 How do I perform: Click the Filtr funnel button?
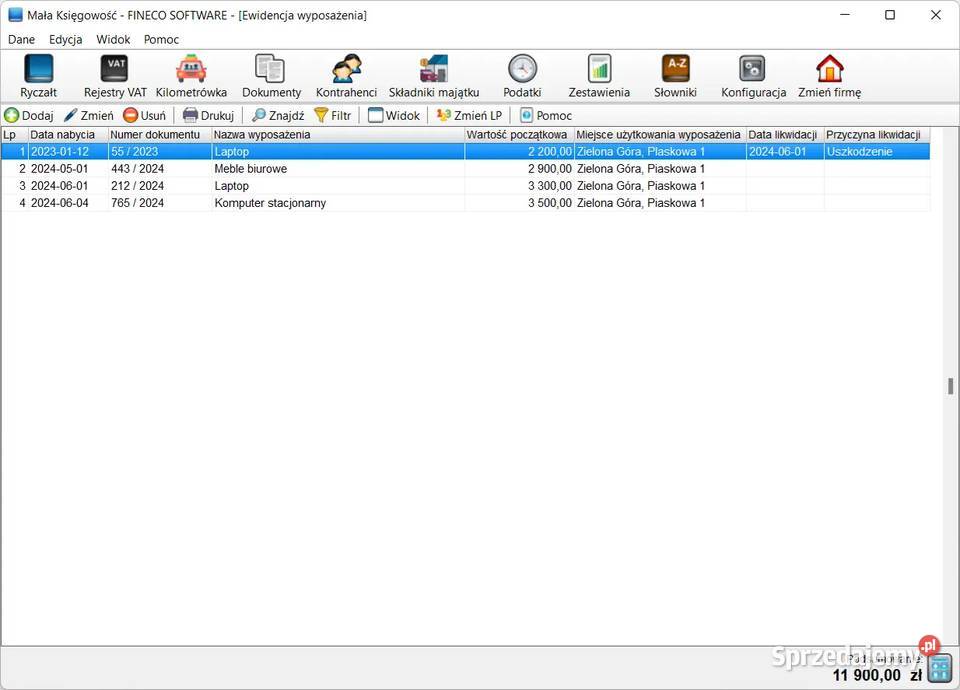[x=333, y=115]
